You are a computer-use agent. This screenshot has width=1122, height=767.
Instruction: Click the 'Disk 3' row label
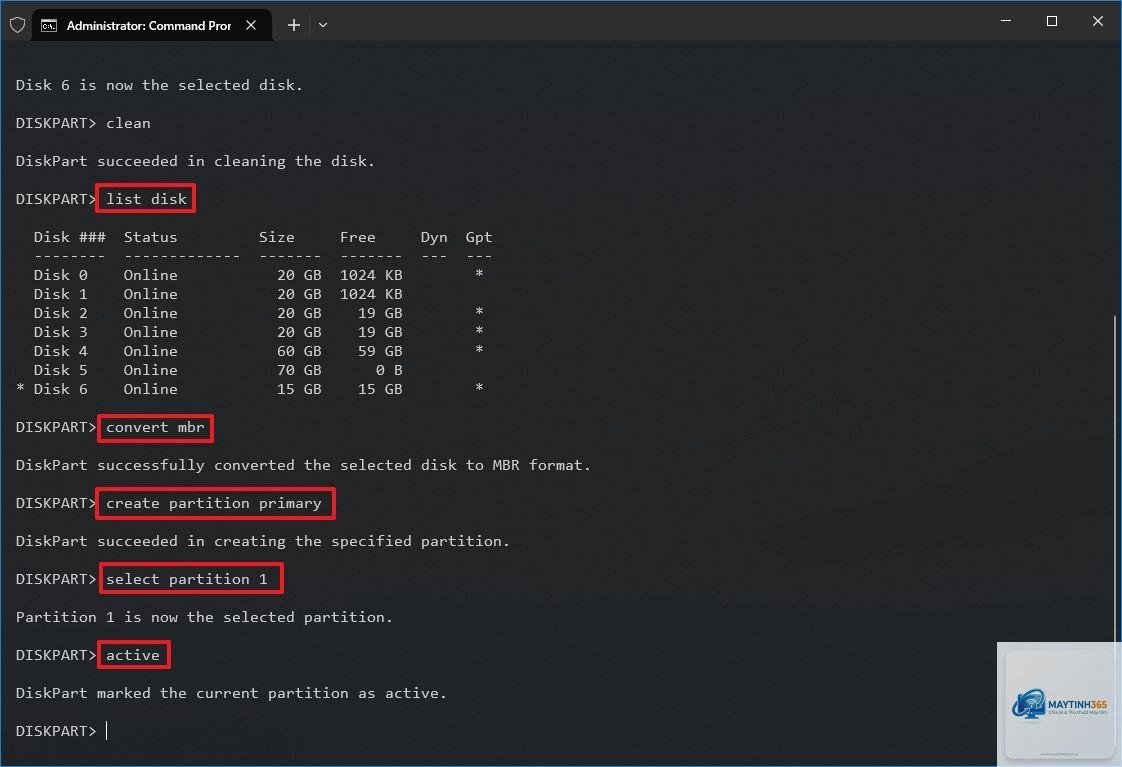click(61, 332)
